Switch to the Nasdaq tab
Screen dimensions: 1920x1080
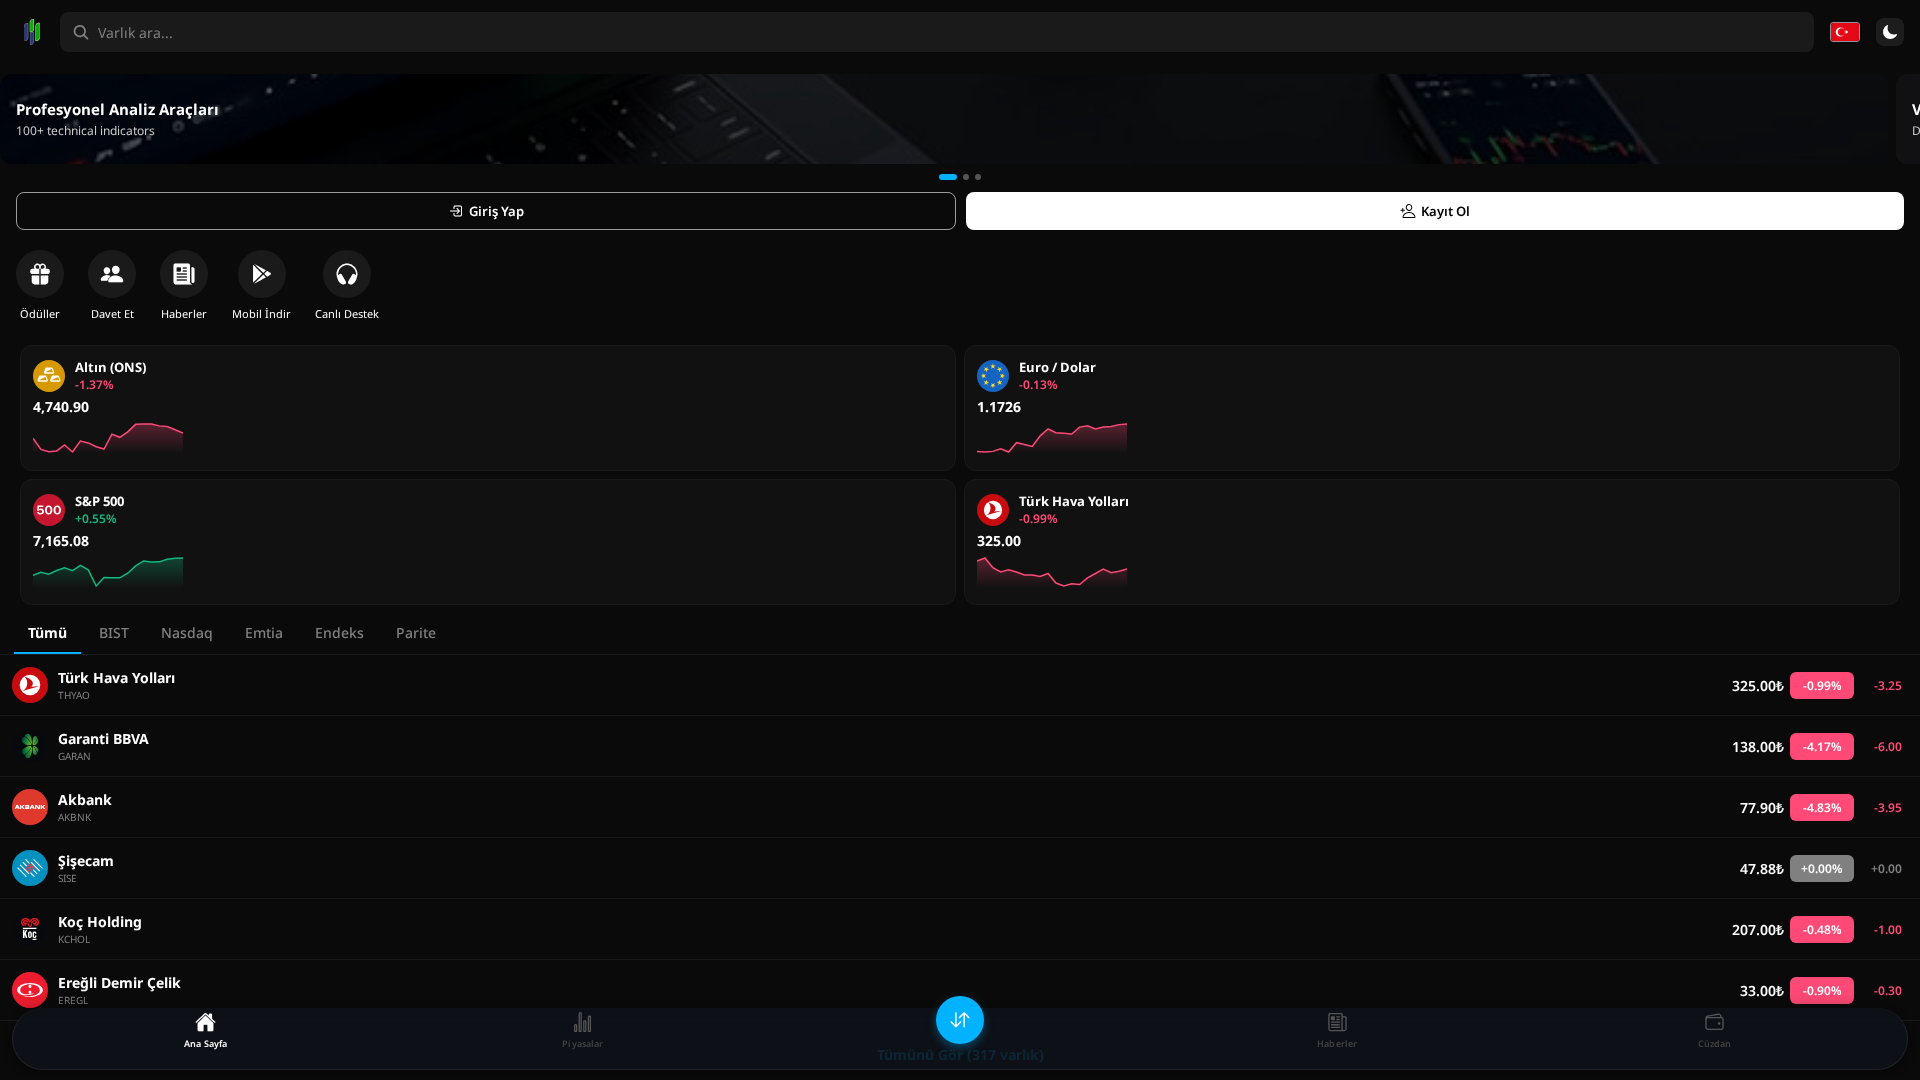tap(187, 633)
